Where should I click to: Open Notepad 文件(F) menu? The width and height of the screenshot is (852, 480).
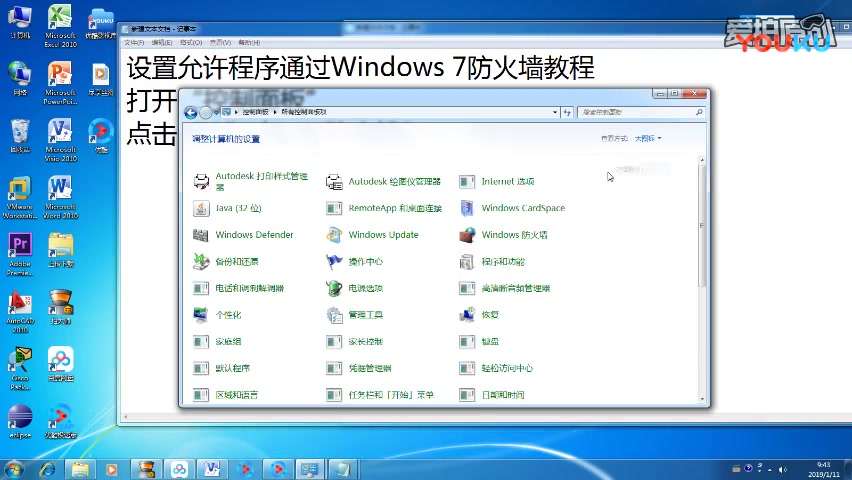pyautogui.click(x=134, y=42)
